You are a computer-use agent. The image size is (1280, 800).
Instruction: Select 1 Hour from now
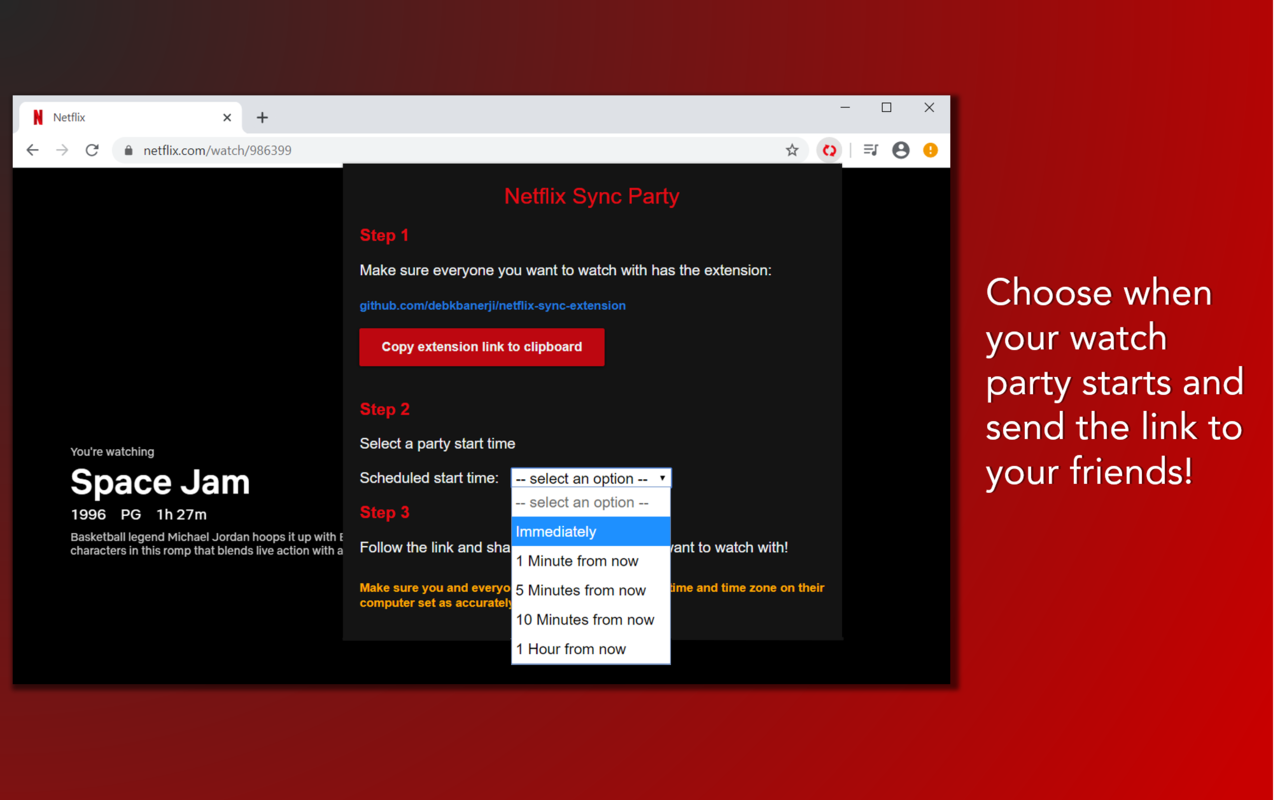click(x=591, y=649)
